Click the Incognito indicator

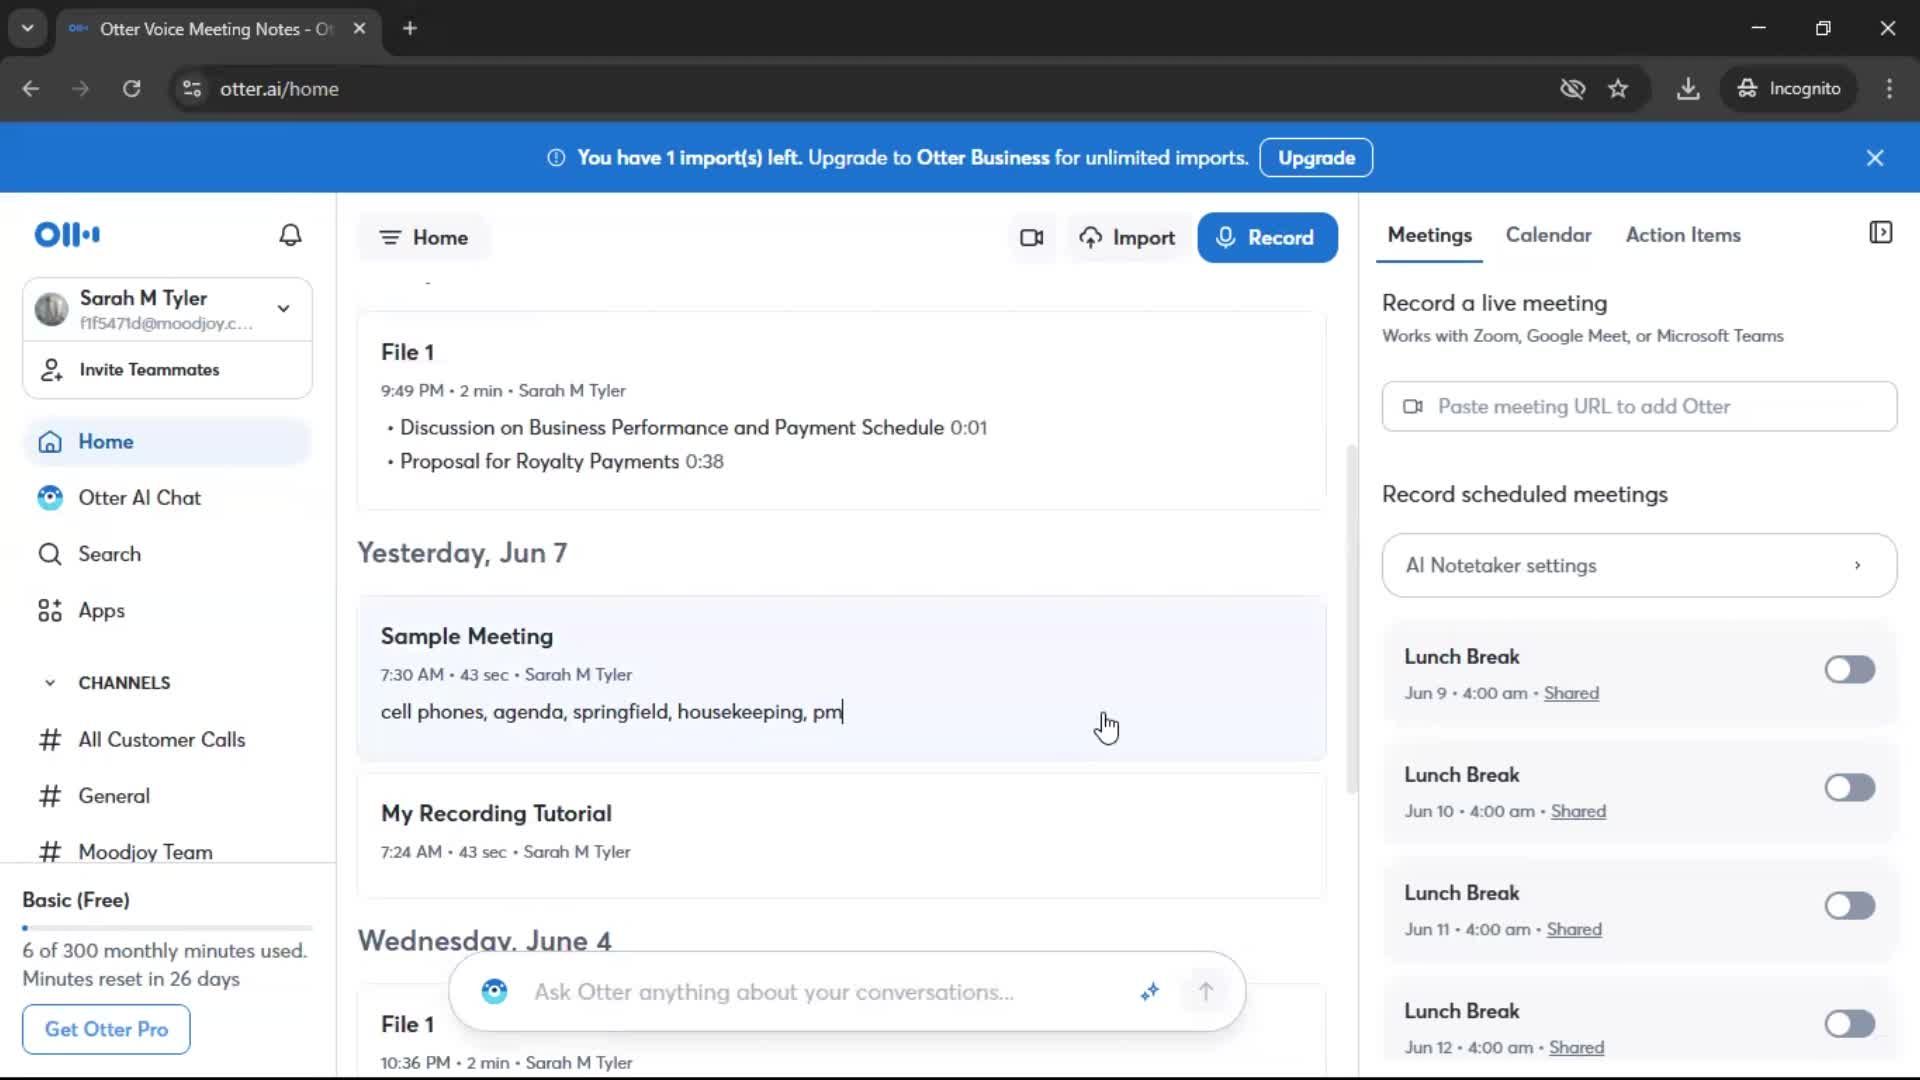(1789, 89)
